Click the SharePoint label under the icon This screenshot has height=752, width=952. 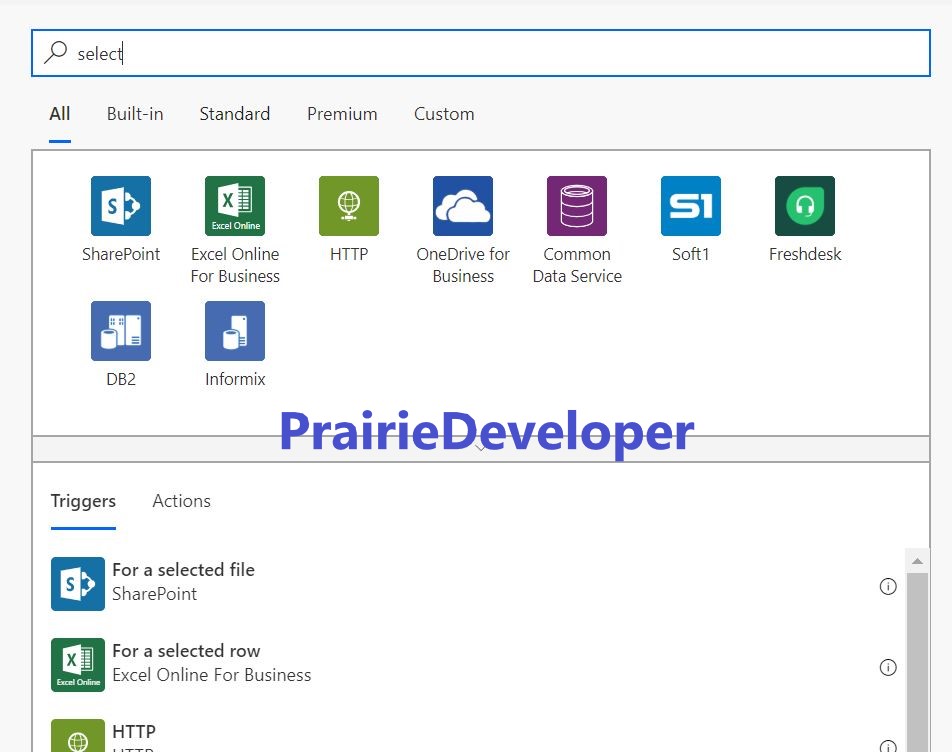tap(121, 254)
